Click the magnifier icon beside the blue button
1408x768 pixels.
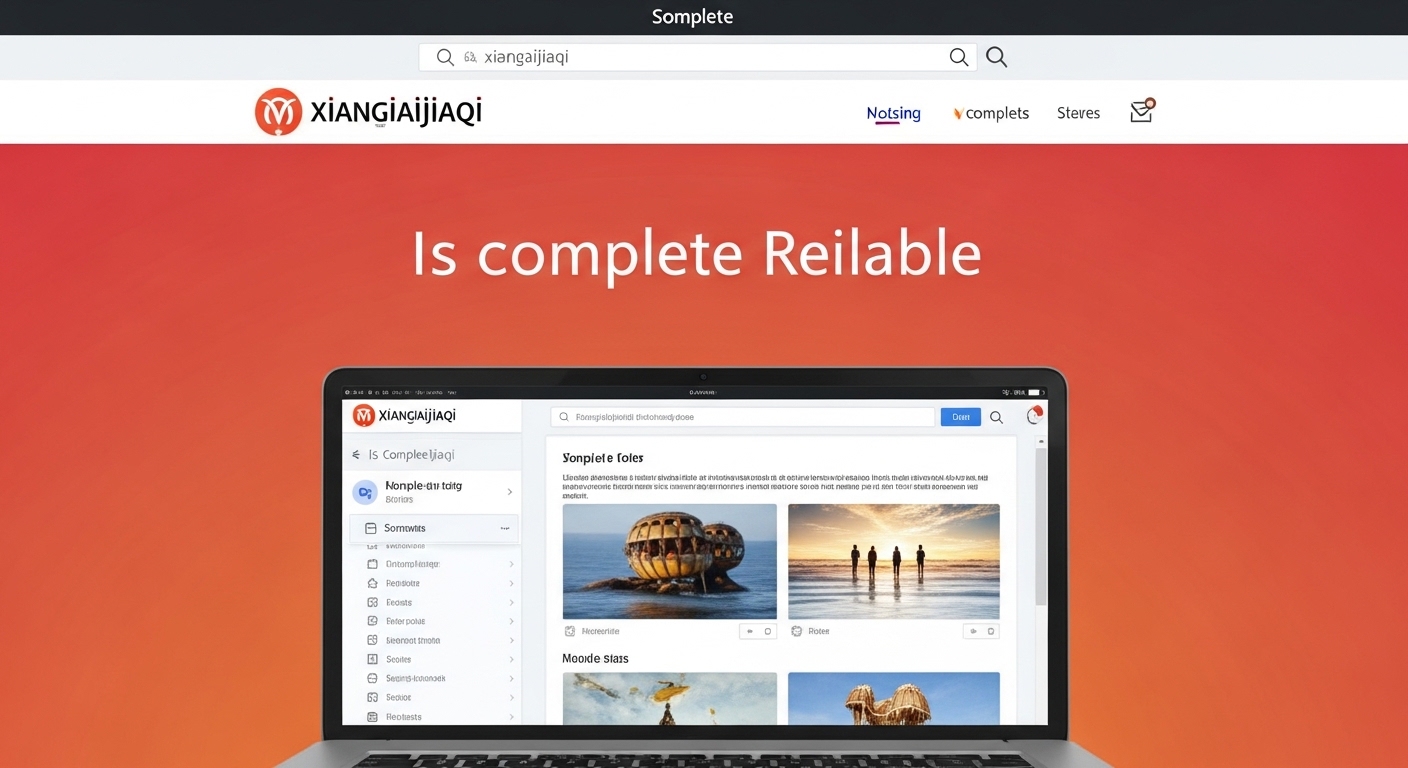click(x=996, y=417)
